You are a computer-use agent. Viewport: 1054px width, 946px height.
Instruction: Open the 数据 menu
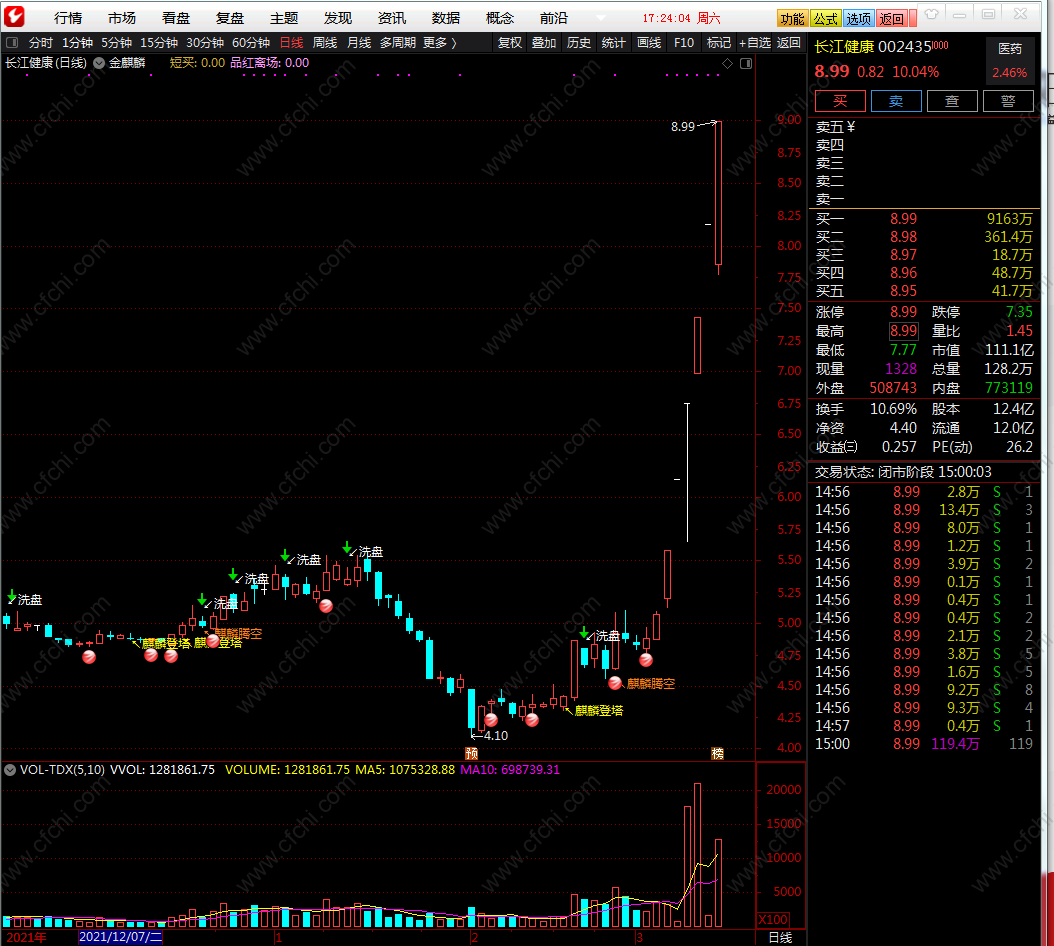point(446,18)
